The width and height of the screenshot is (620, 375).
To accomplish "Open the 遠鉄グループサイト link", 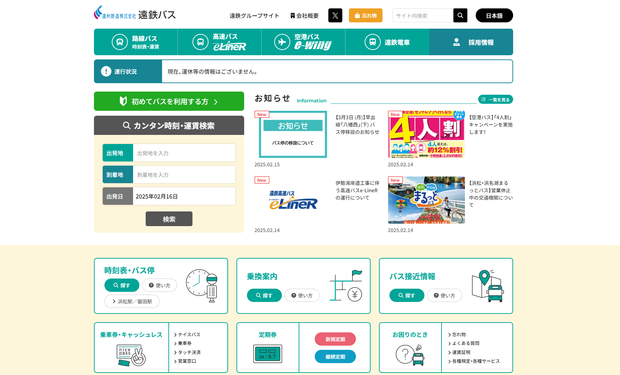I will (254, 15).
